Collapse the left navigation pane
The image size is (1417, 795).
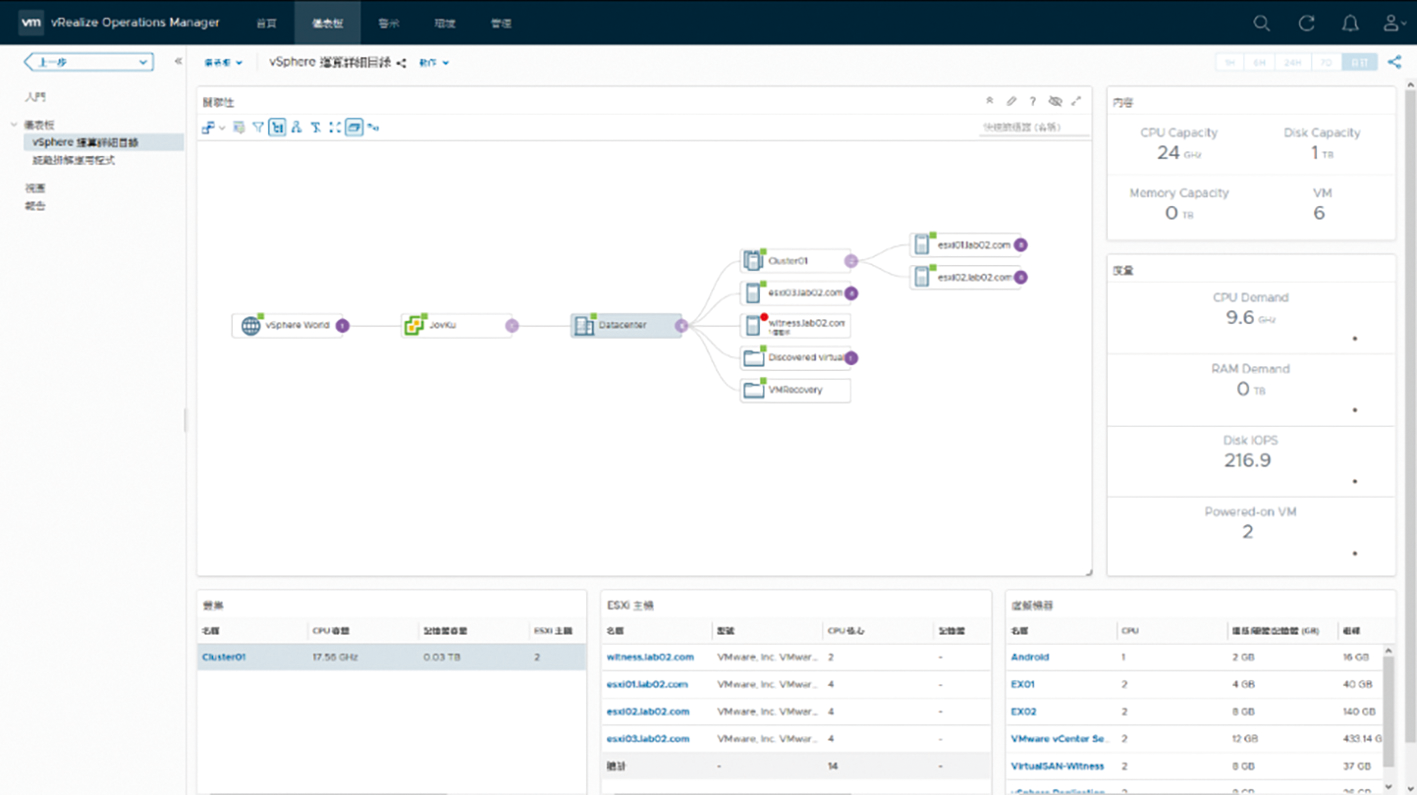pos(178,62)
